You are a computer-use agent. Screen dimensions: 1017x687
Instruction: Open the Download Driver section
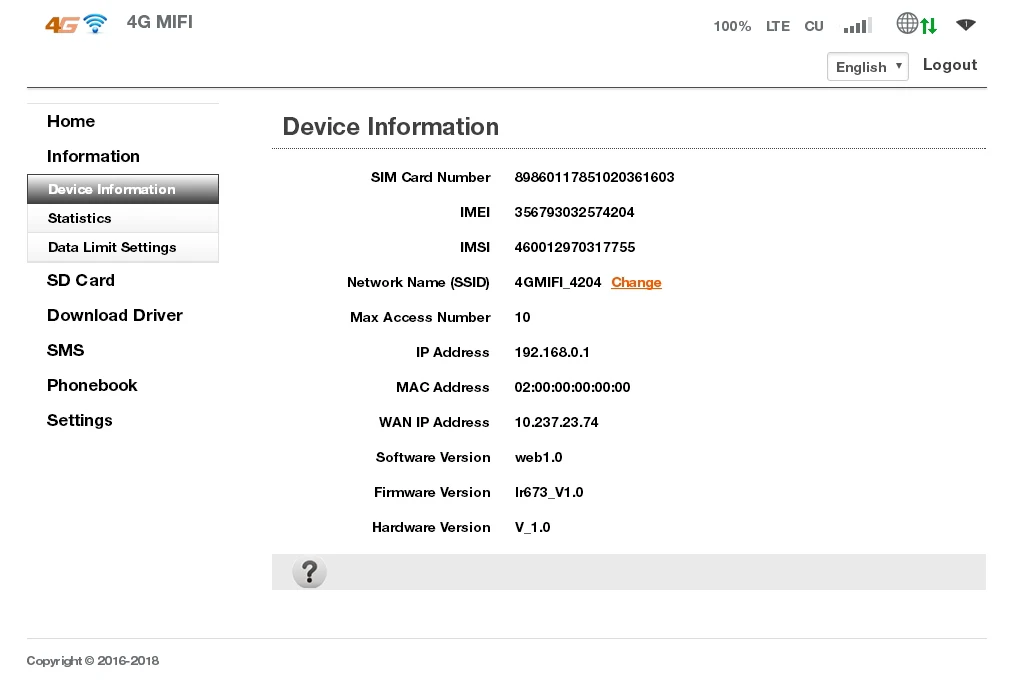point(114,315)
